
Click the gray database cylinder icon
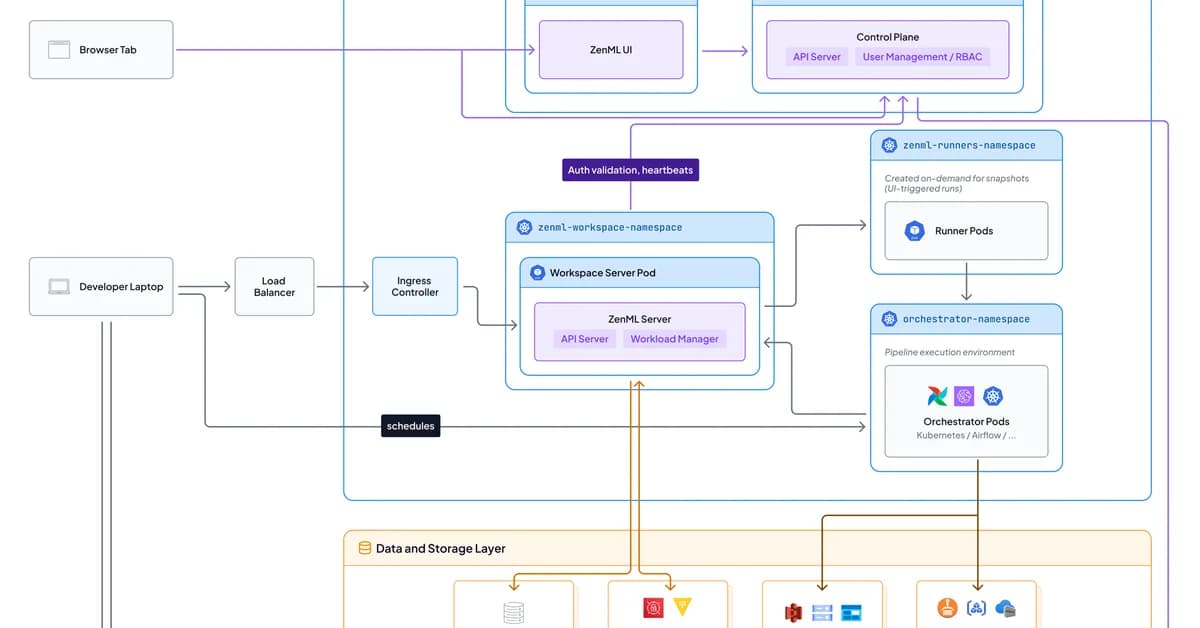click(513, 612)
